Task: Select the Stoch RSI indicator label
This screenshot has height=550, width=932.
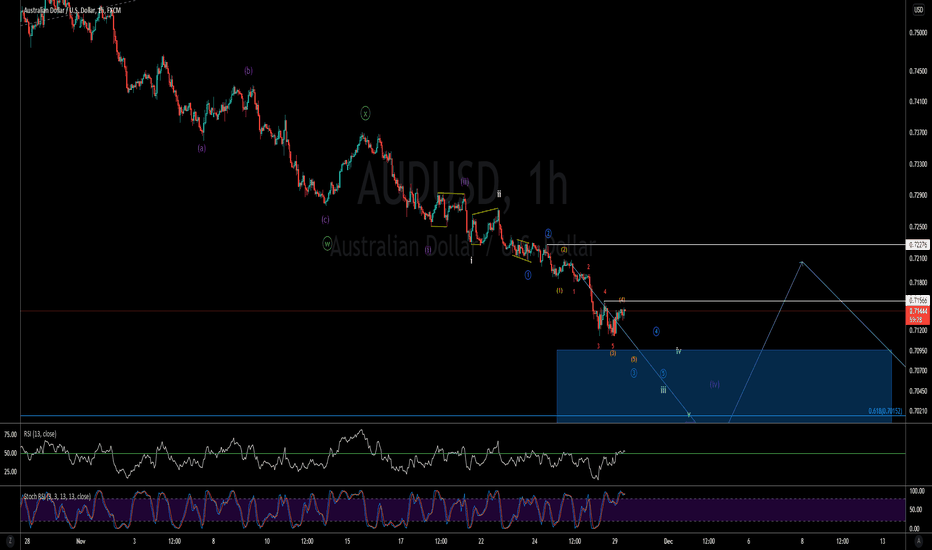Action: 57,496
